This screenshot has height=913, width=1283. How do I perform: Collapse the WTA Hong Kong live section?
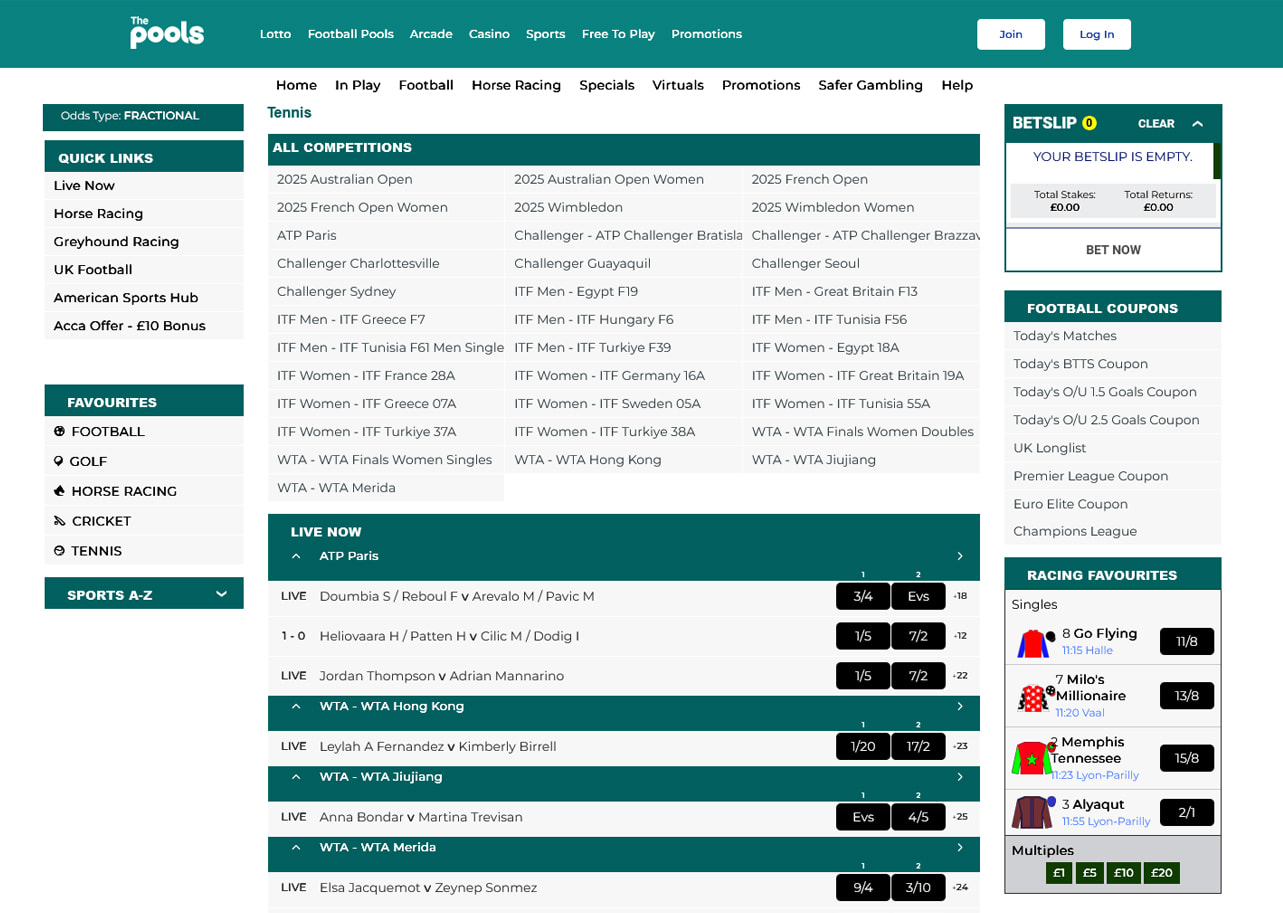(296, 706)
